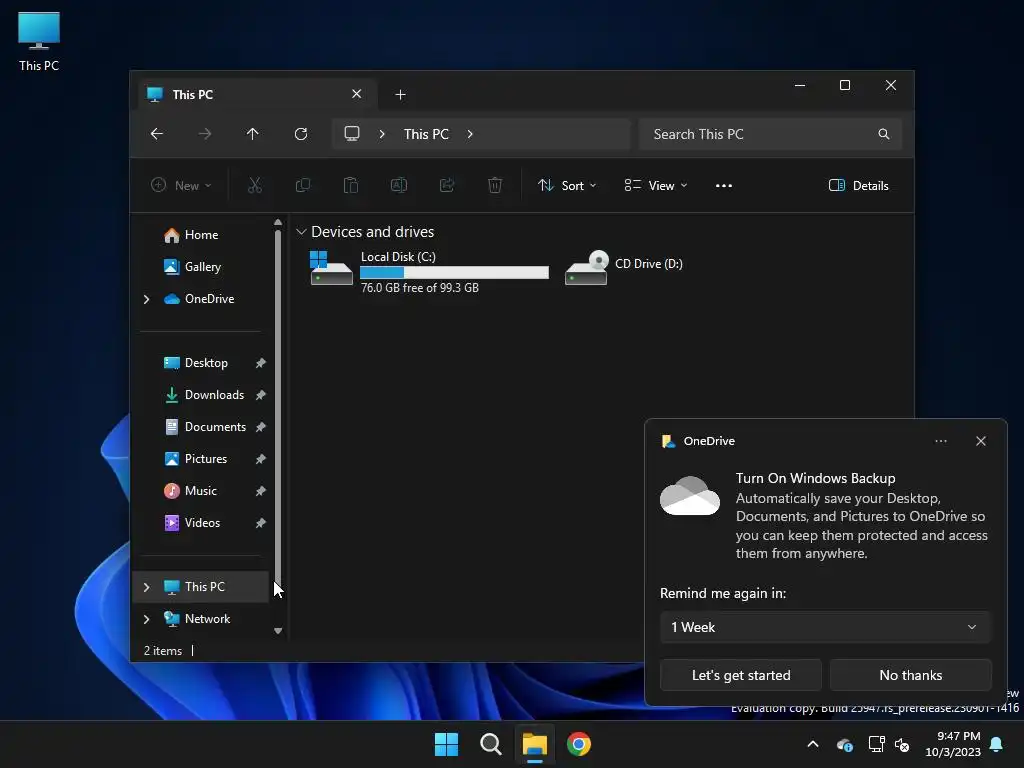Open the 1 Week reminder dropdown
The width and height of the screenshot is (1024, 768).
point(825,627)
